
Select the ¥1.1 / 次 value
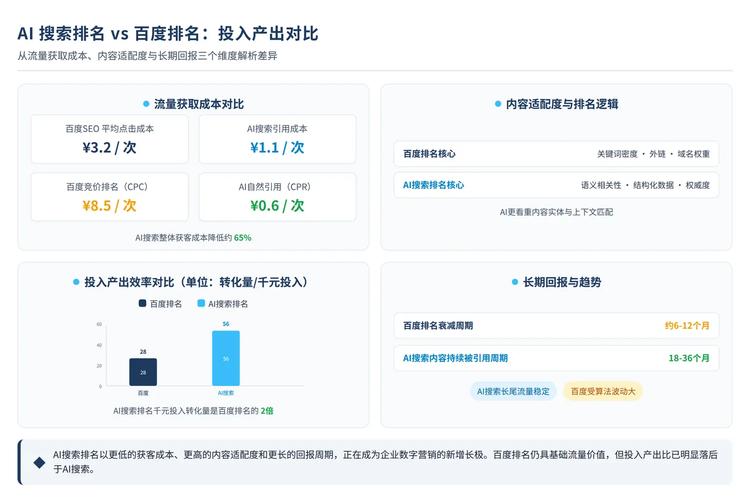(277, 147)
